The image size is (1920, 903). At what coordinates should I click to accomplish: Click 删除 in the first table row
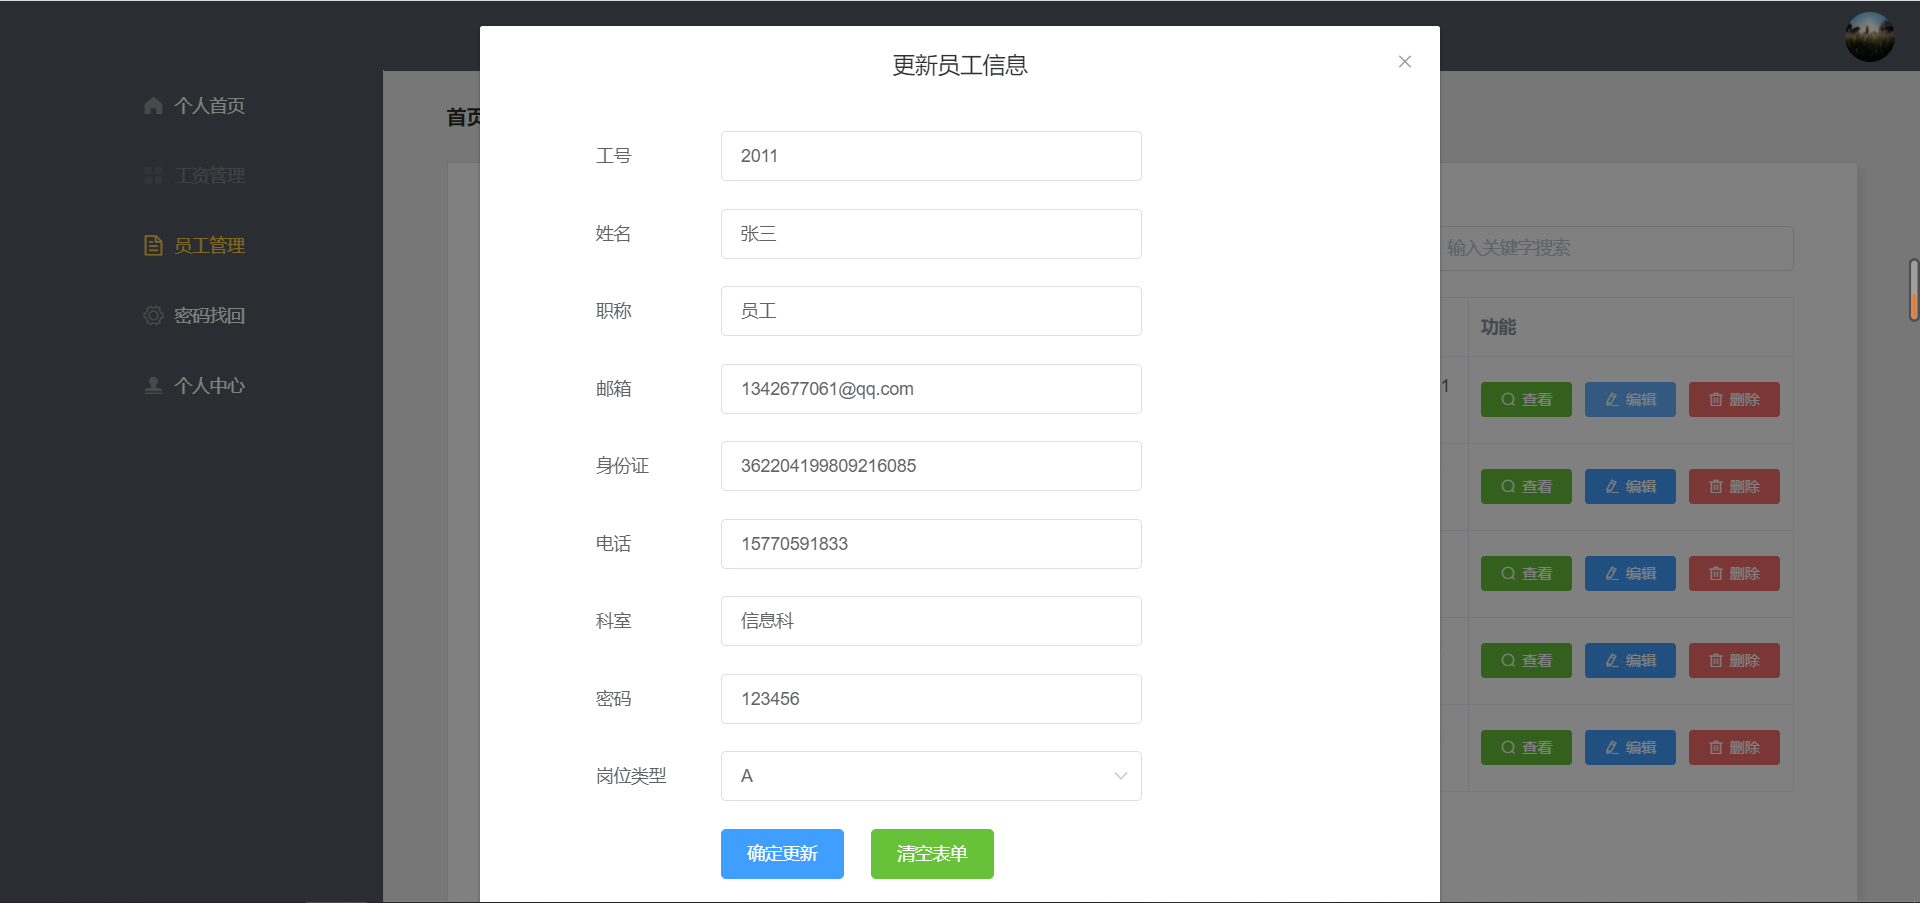[x=1734, y=400]
